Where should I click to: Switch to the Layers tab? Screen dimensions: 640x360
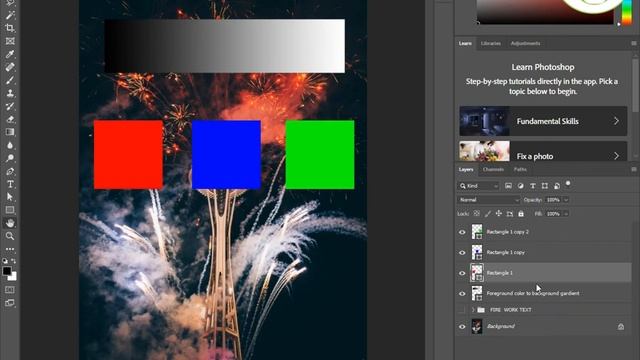pos(466,169)
